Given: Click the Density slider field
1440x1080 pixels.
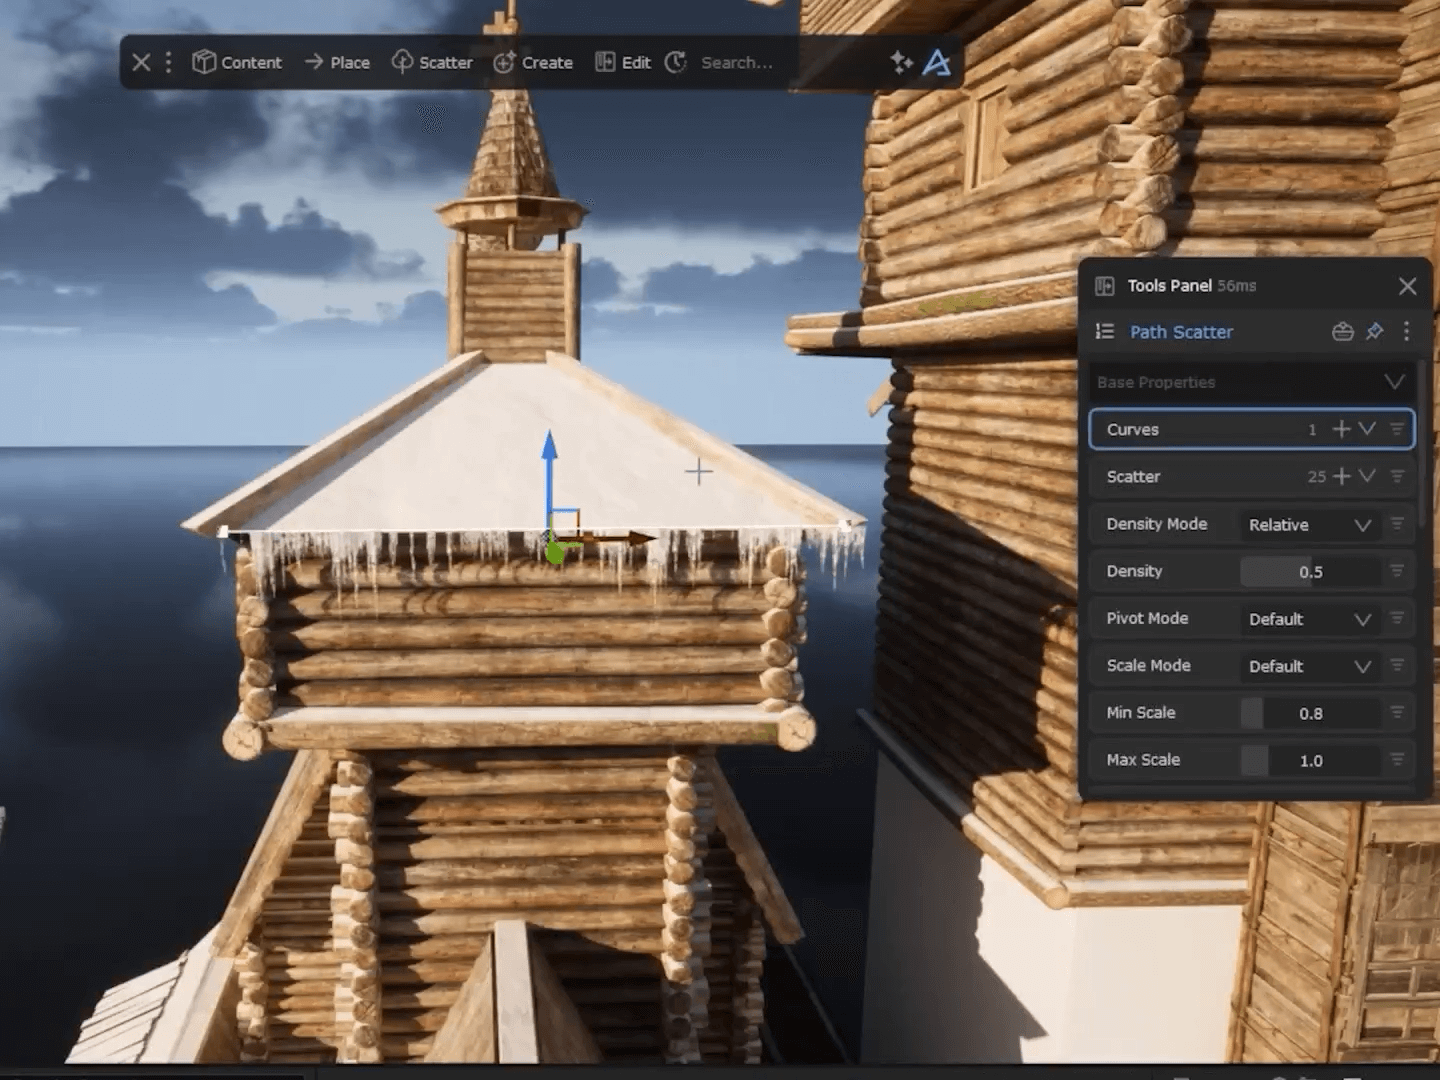Looking at the screenshot, I should (1310, 572).
